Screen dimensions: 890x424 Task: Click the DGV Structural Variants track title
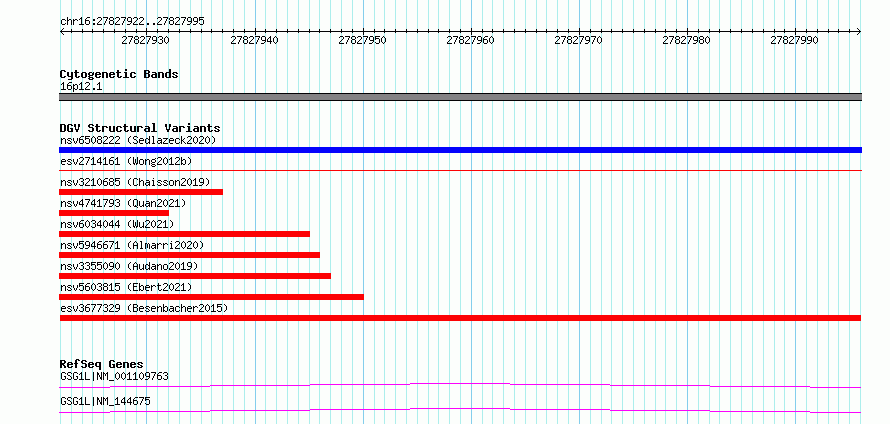[140, 128]
